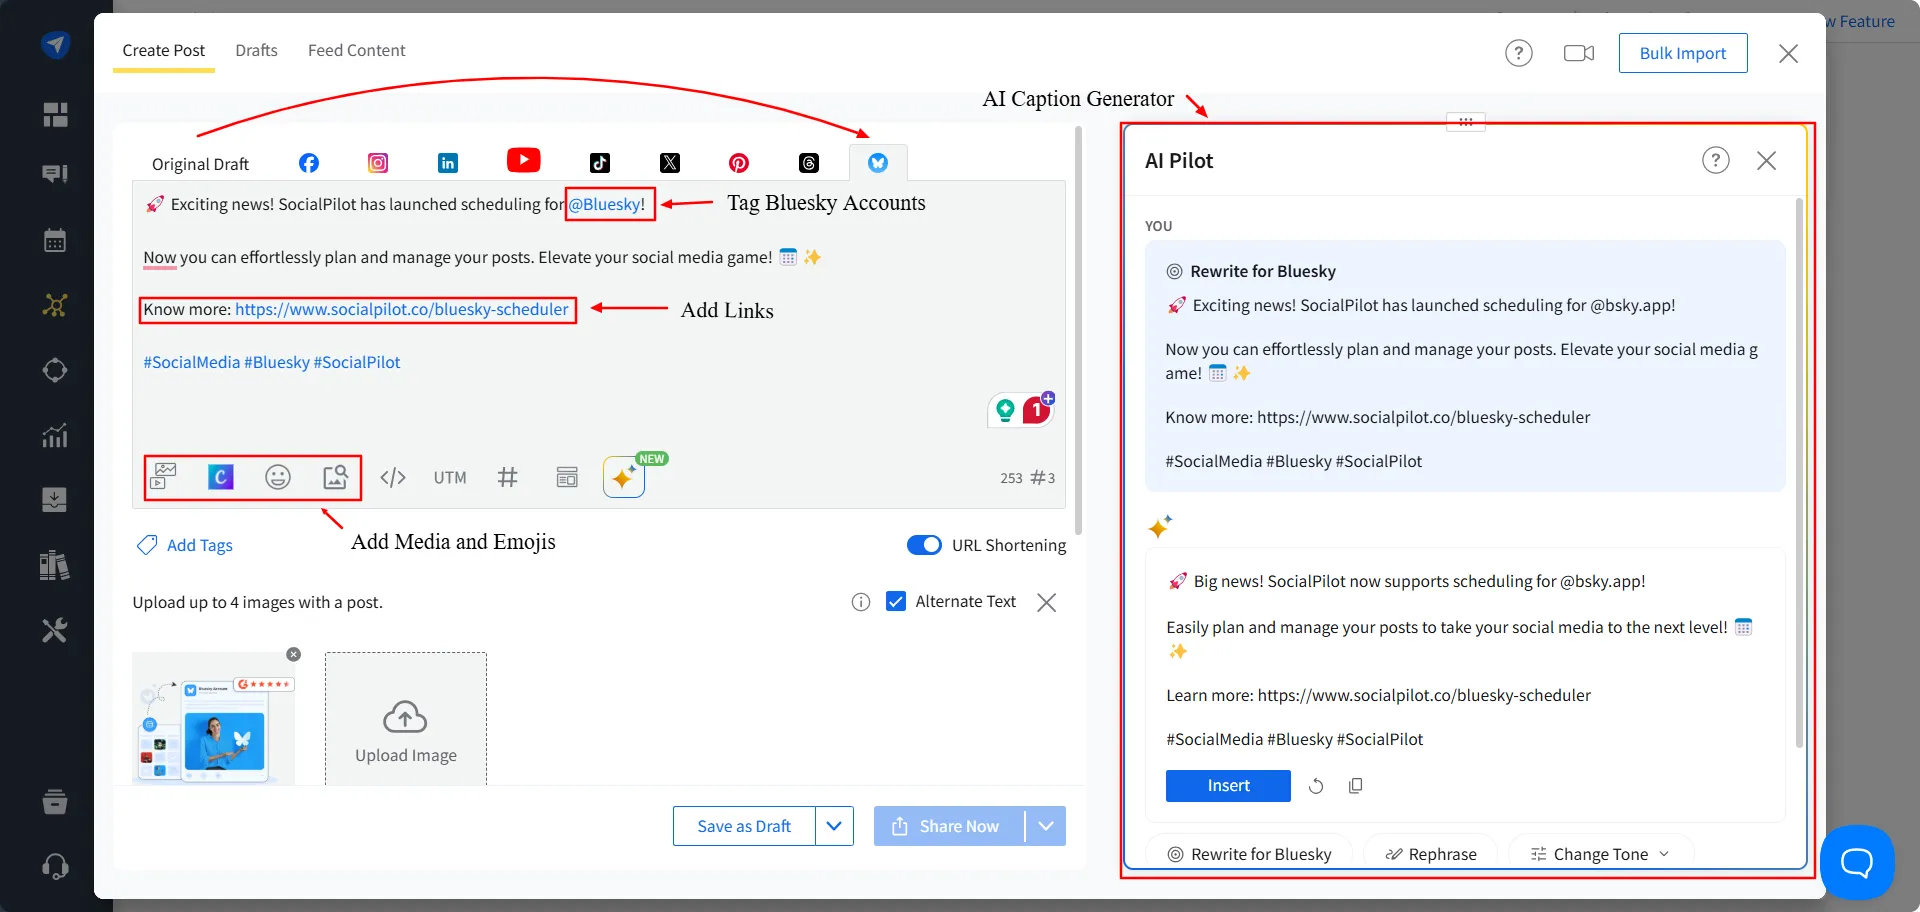Search stock images for the post
Screen dimensions: 1920x912
tap(336, 477)
